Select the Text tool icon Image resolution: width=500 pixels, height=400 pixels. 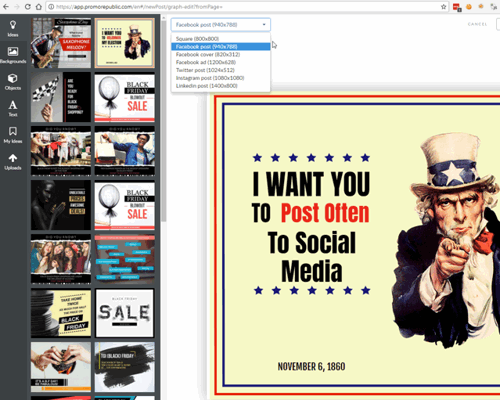[13, 105]
